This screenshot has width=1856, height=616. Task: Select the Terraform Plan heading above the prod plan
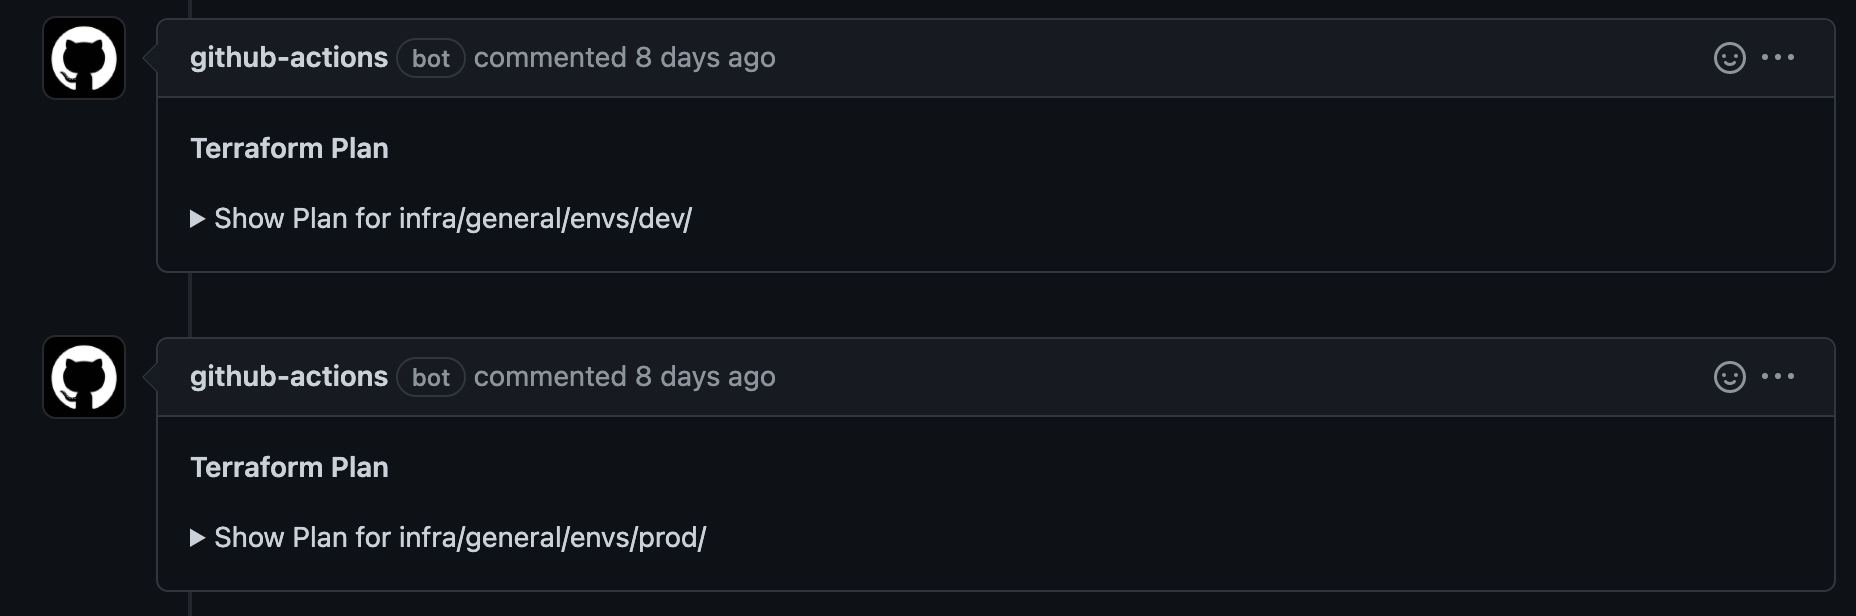289,467
